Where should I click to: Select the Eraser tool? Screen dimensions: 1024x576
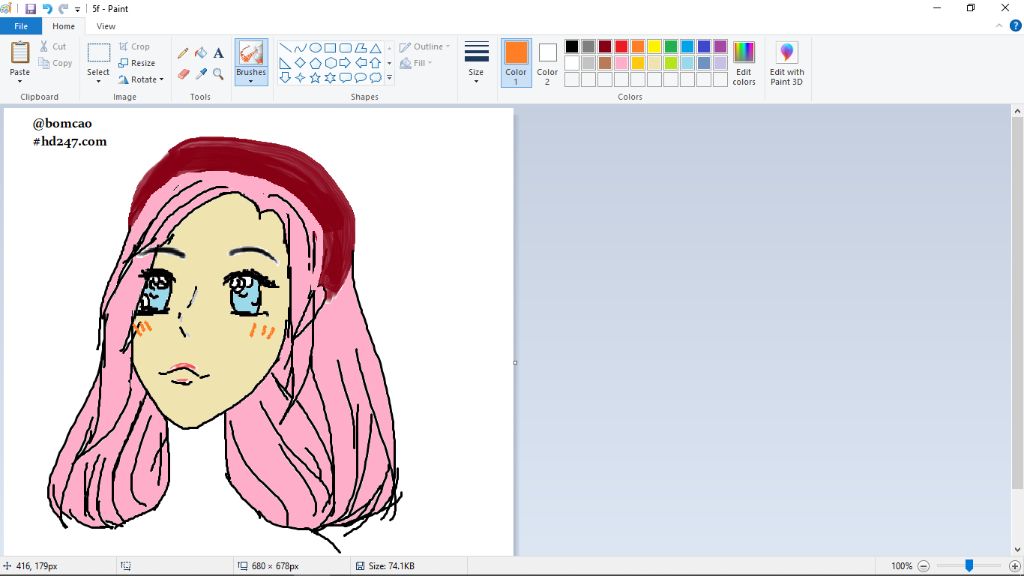[183, 74]
